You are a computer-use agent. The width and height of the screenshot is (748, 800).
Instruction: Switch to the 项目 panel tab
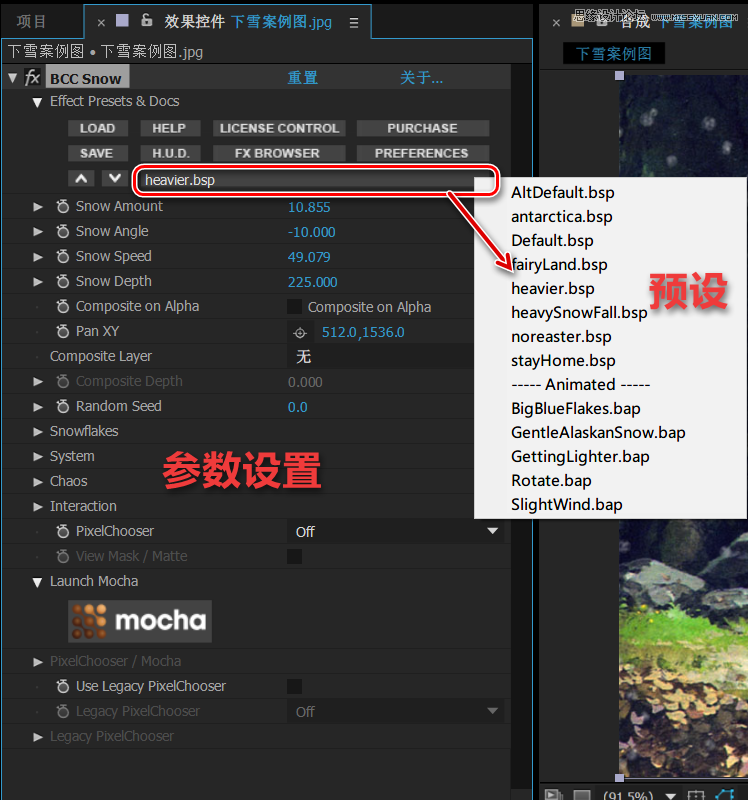(x=32, y=21)
